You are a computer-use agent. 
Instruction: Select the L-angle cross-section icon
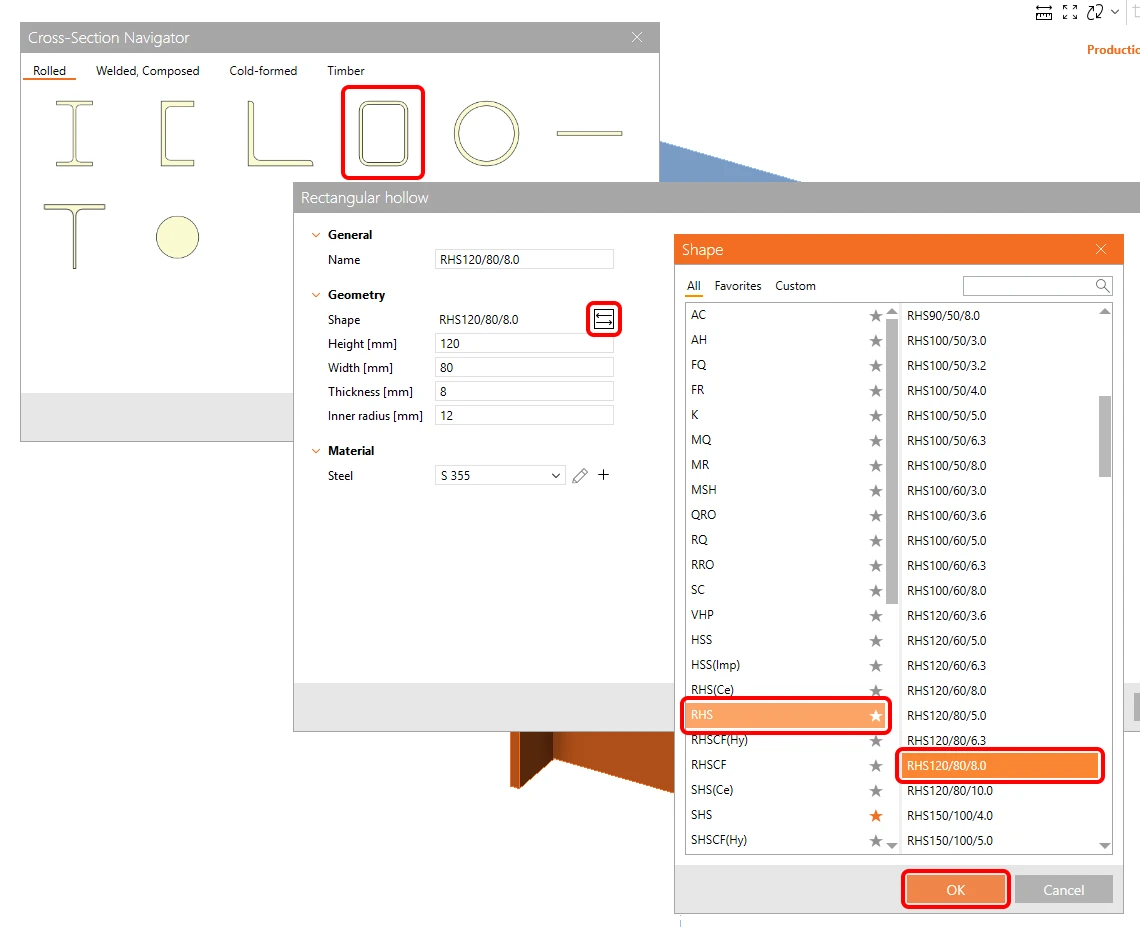click(280, 133)
